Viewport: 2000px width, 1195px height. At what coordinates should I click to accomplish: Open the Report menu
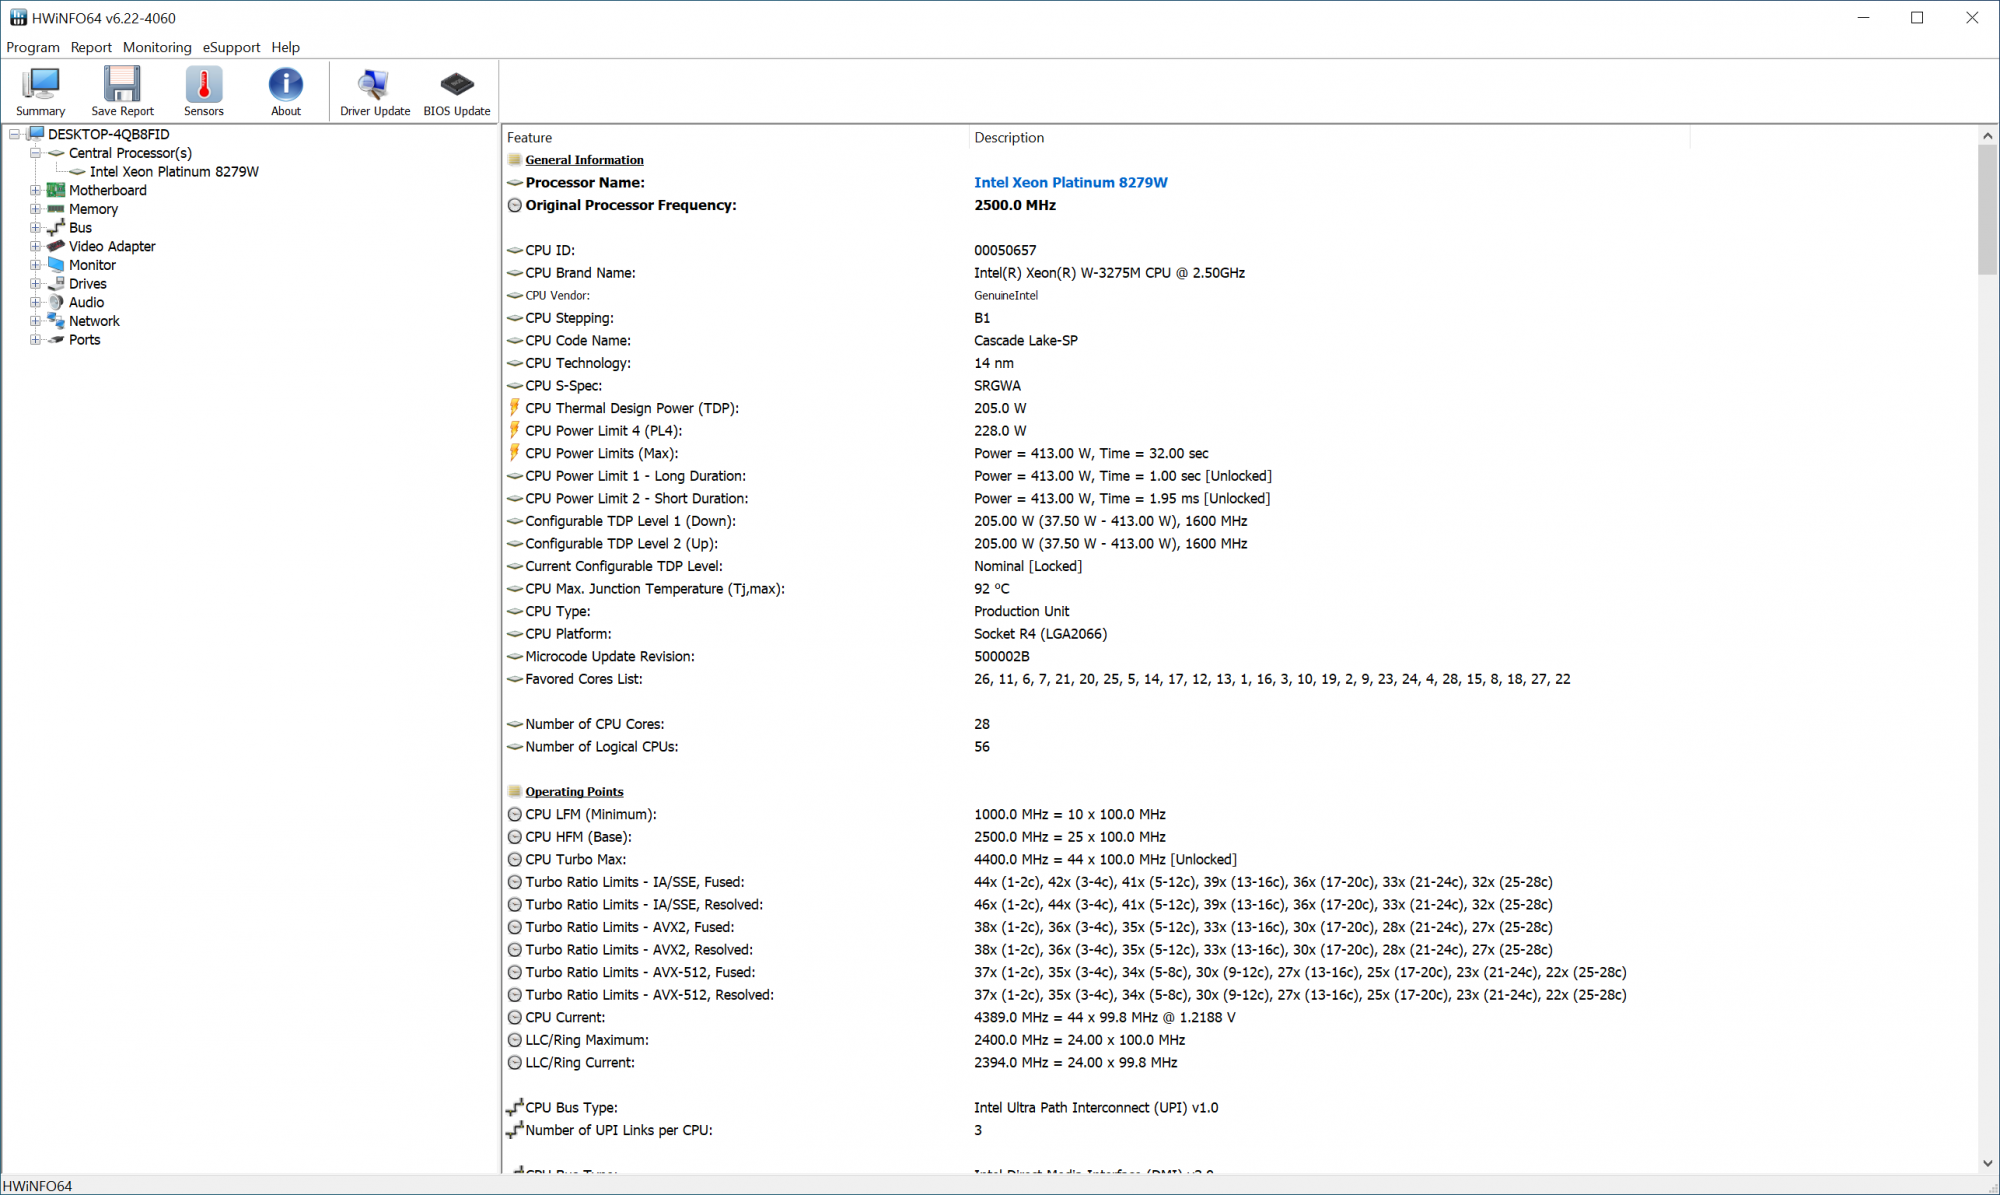(91, 47)
